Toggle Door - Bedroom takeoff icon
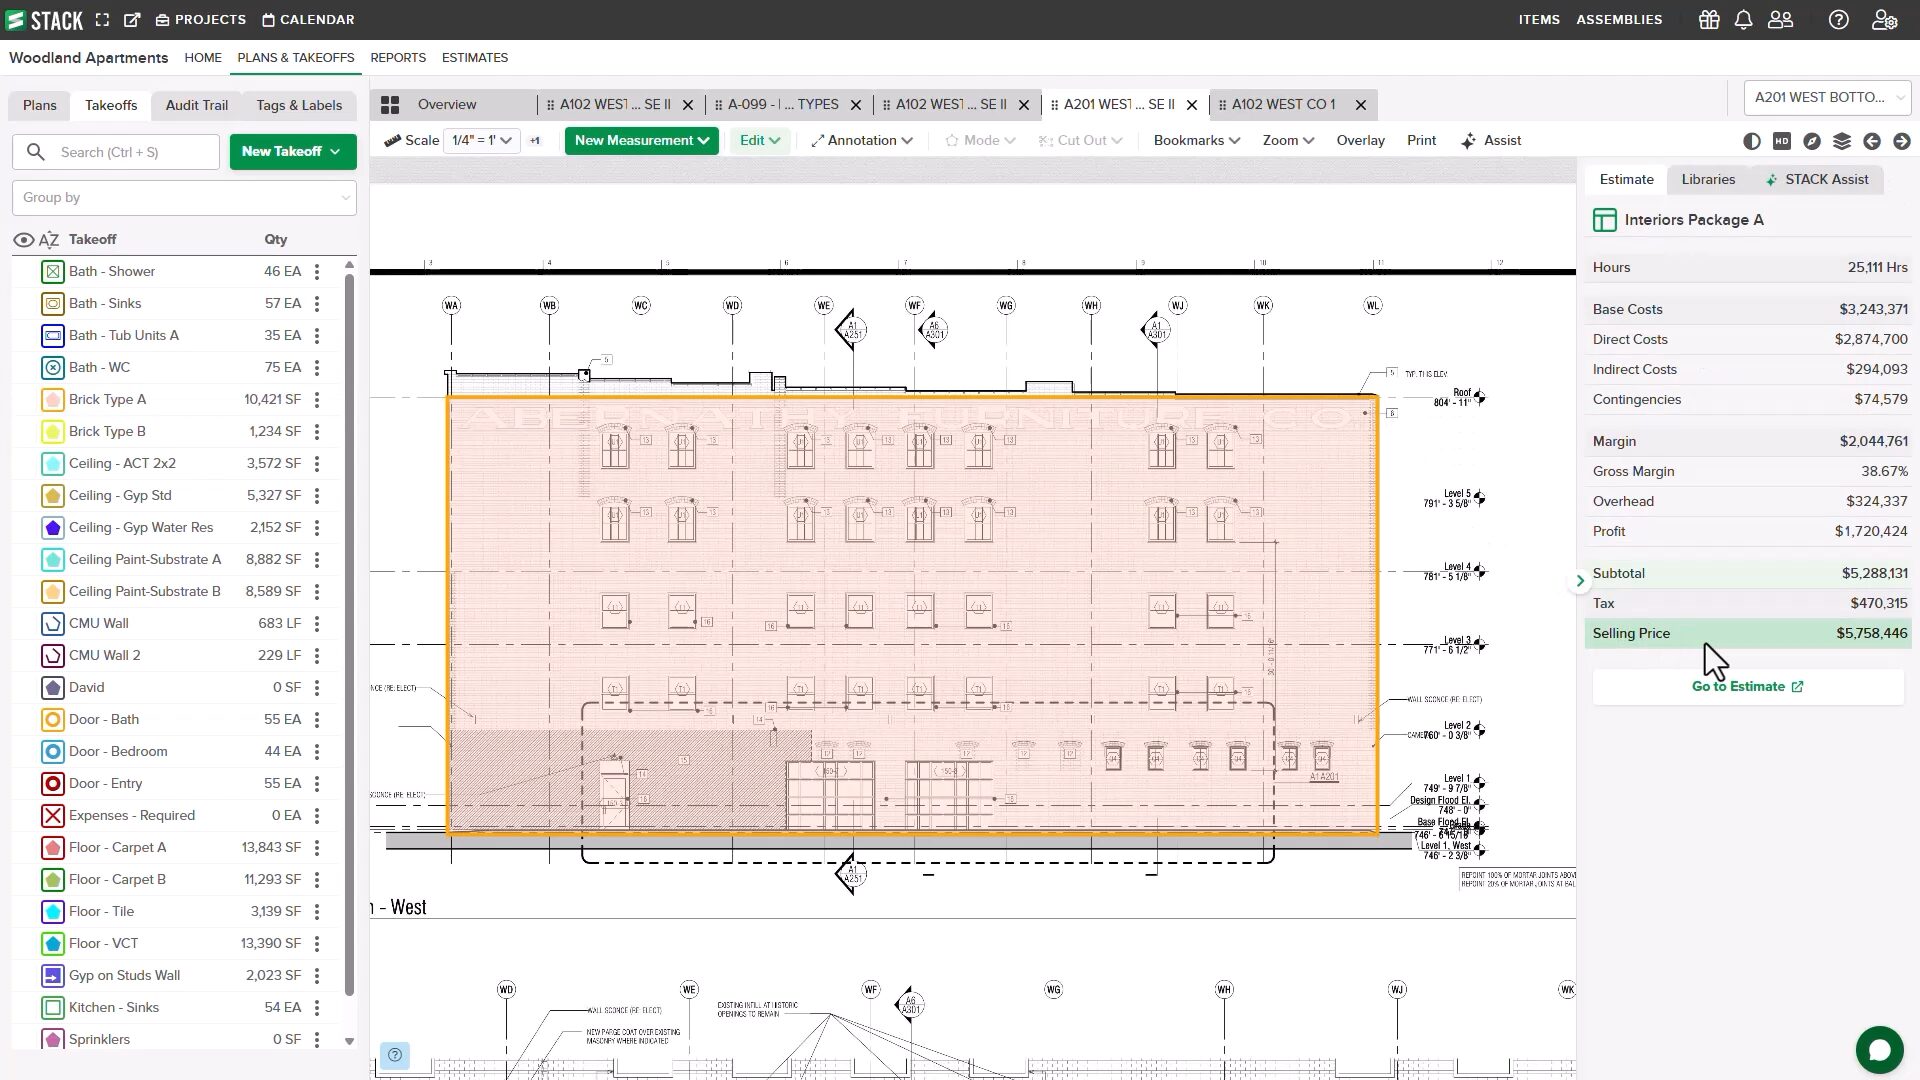 click(53, 752)
